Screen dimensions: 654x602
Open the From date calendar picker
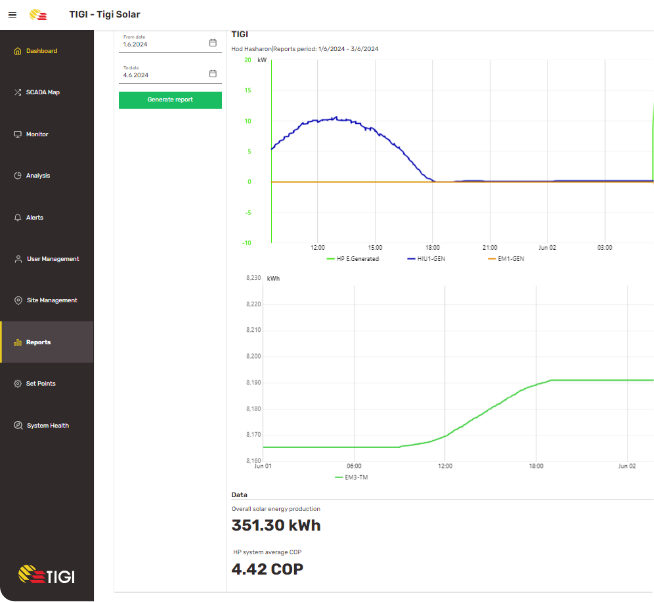point(212,43)
